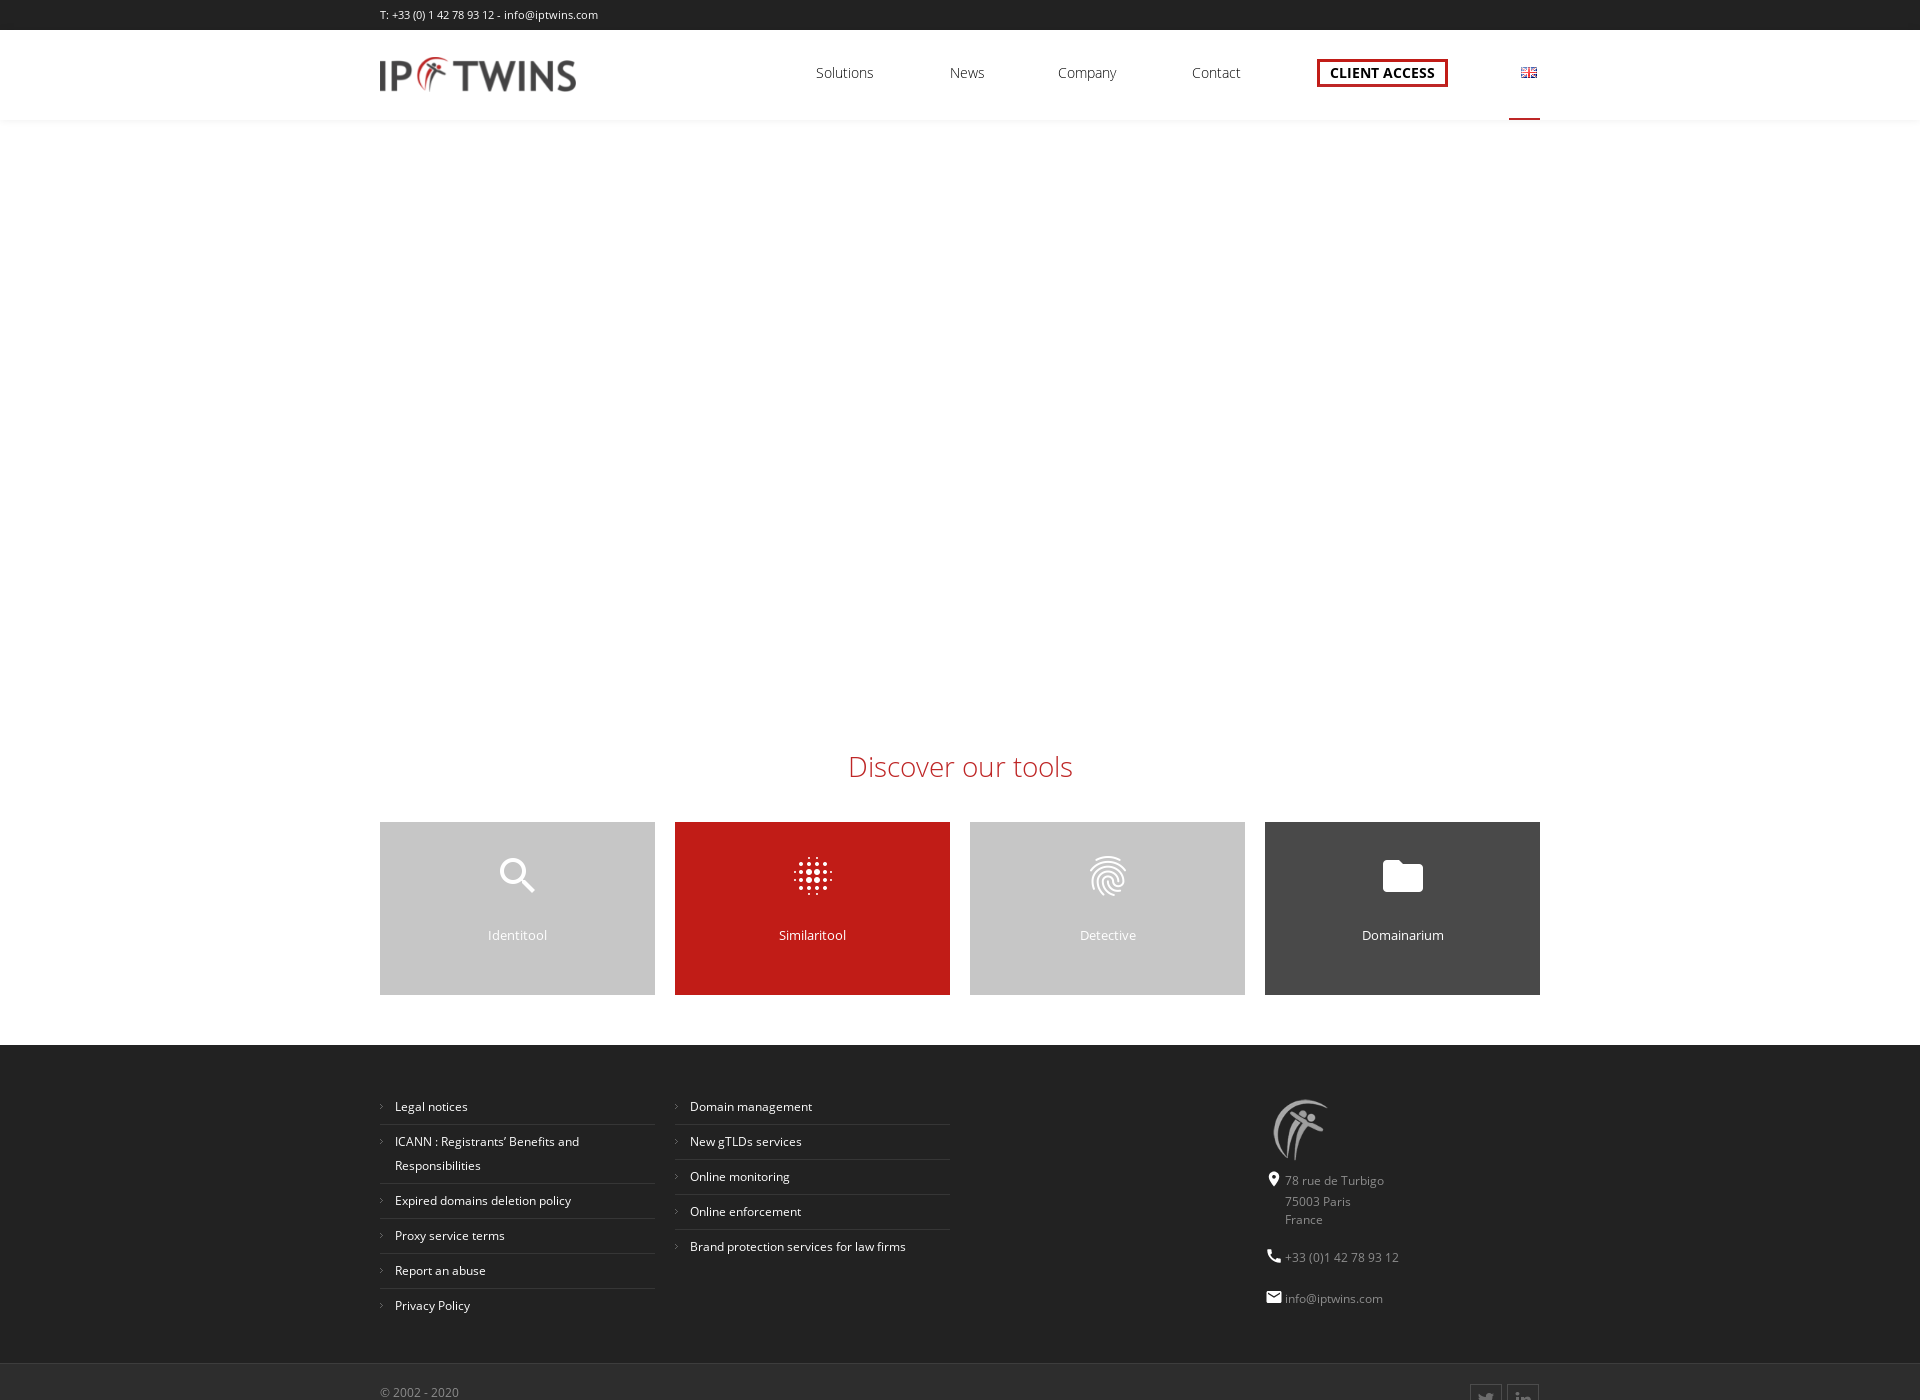Click the Legal notices link
This screenshot has width=1920, height=1400.
(x=431, y=1106)
